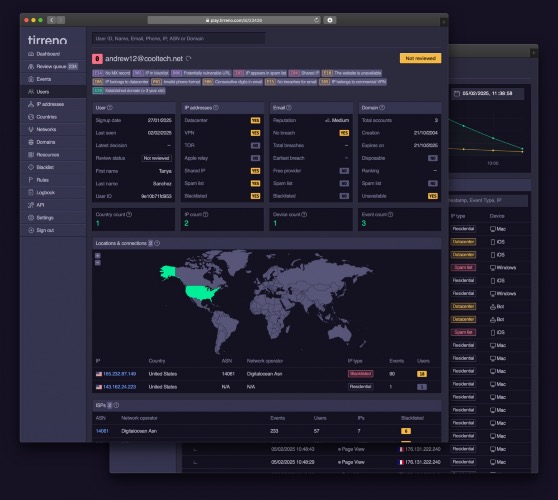Zoom out the map with minus button
Viewport: 558px width, 500px height.
click(98, 263)
